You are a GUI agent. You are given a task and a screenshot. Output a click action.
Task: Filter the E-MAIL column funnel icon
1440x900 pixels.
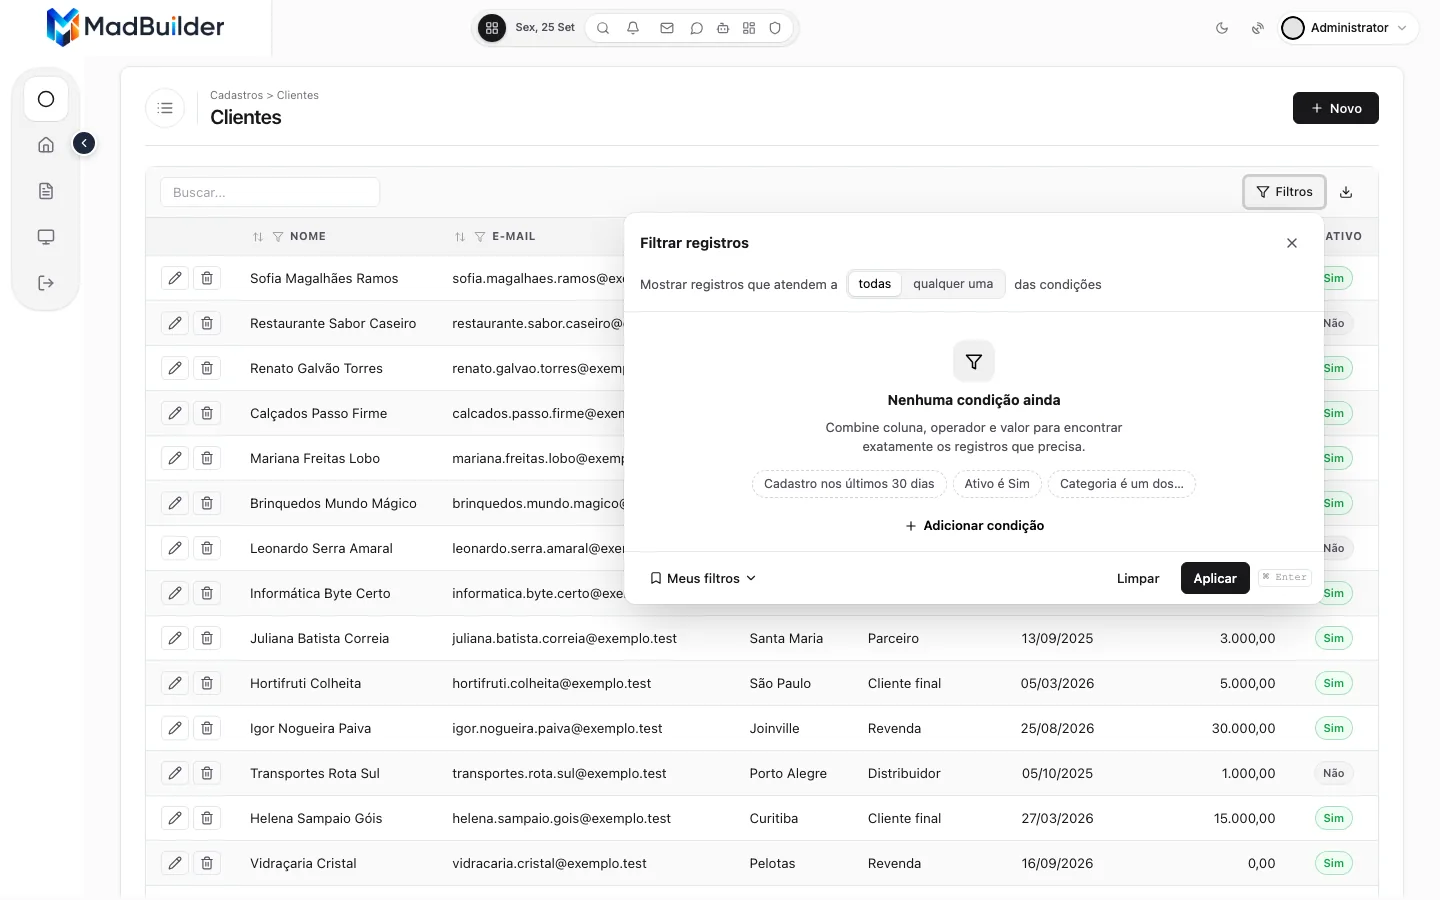click(480, 237)
